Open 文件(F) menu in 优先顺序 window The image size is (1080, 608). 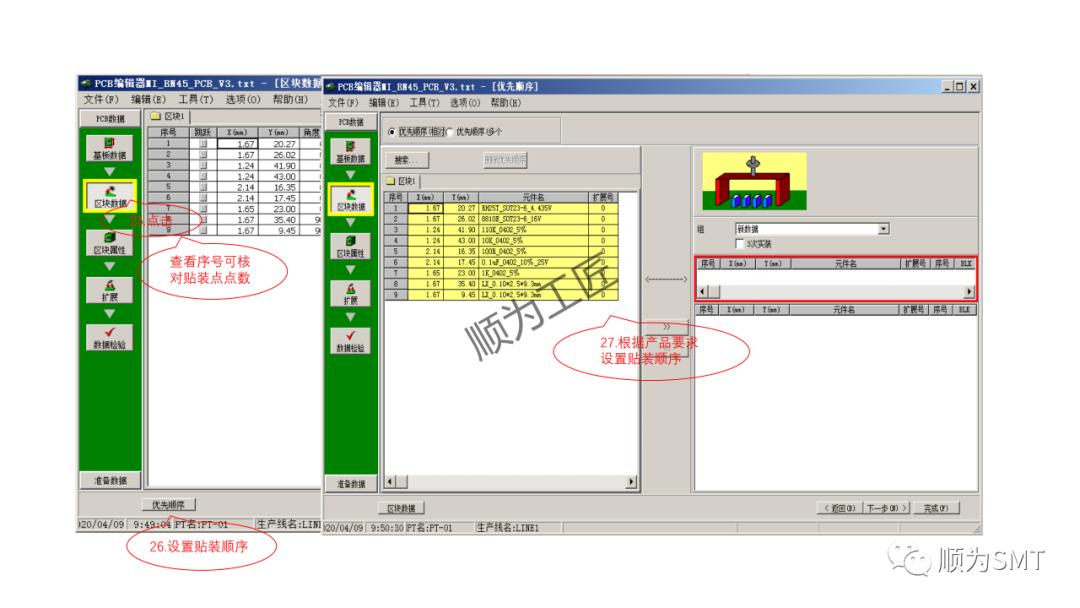(343, 103)
